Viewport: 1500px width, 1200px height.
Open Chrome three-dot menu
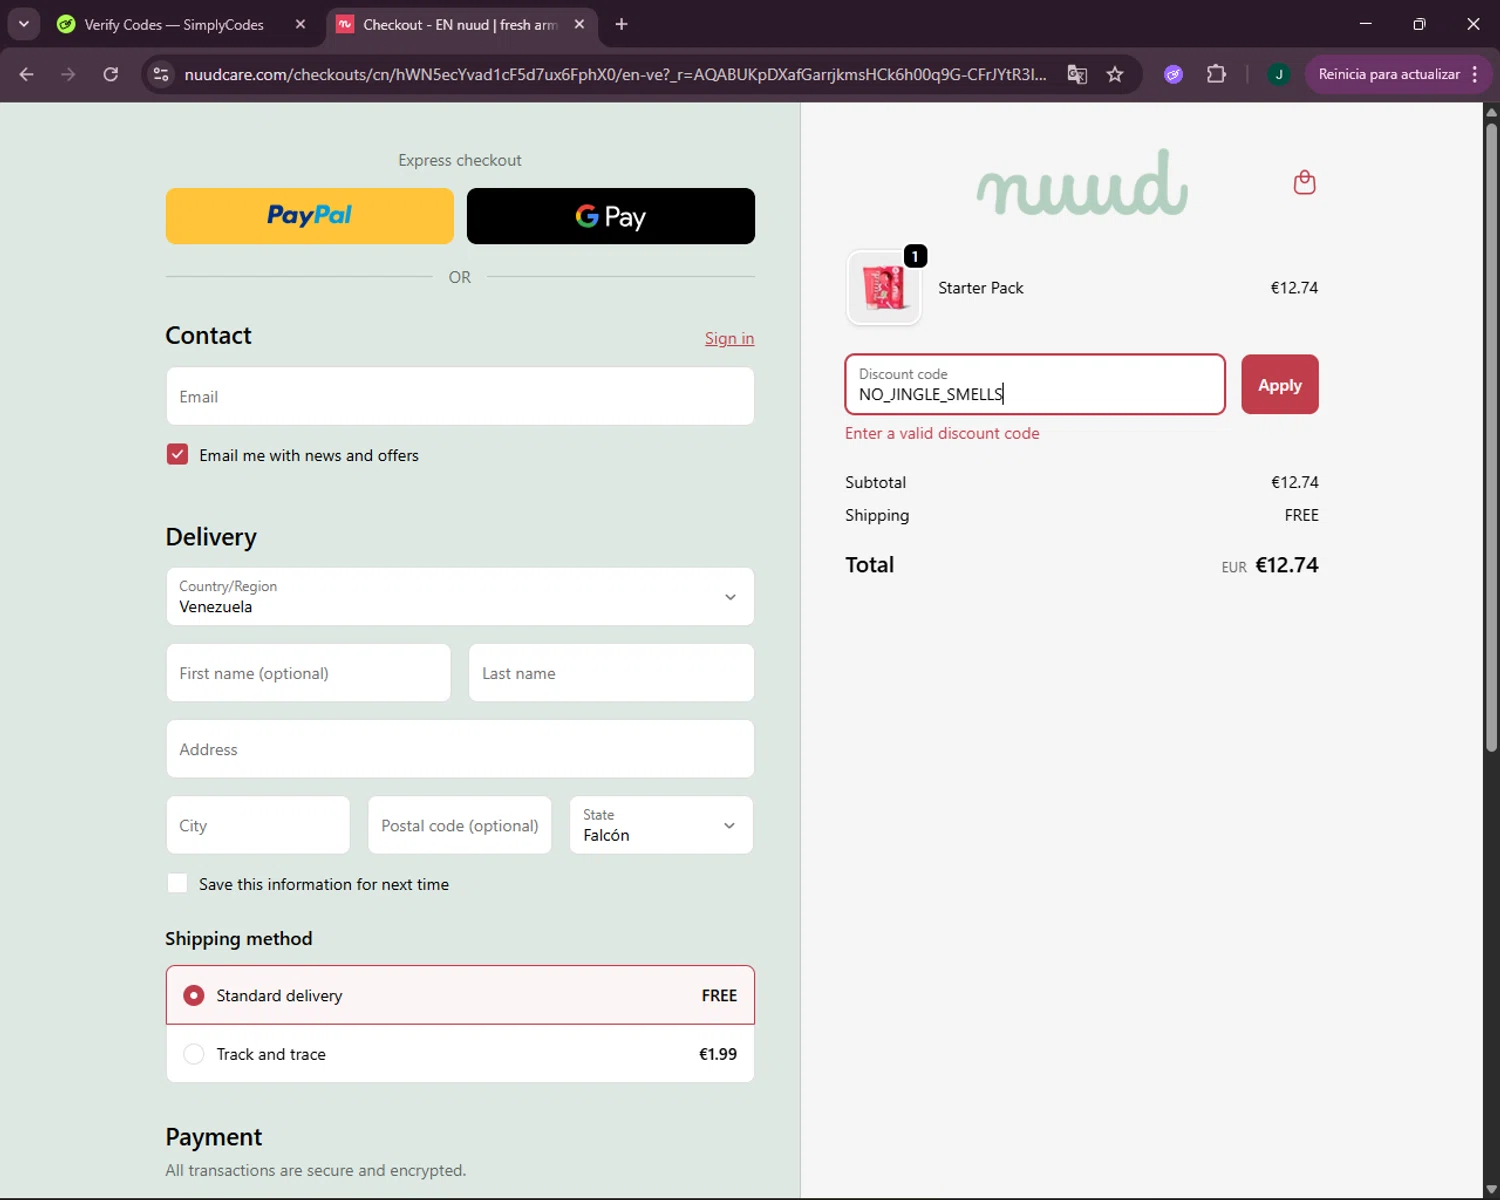click(x=1475, y=74)
